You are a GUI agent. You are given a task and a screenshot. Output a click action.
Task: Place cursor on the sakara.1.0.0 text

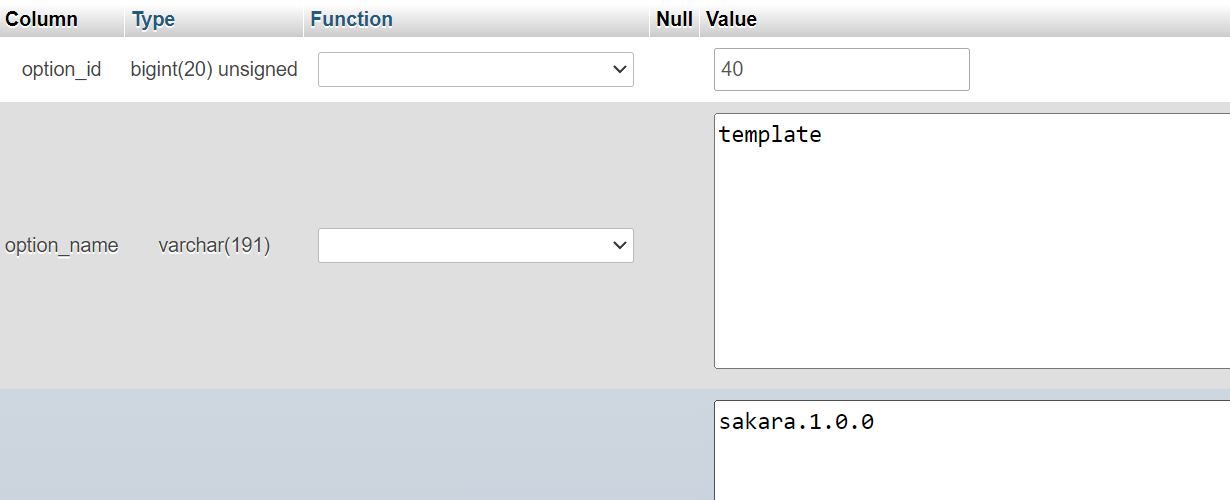coord(796,422)
